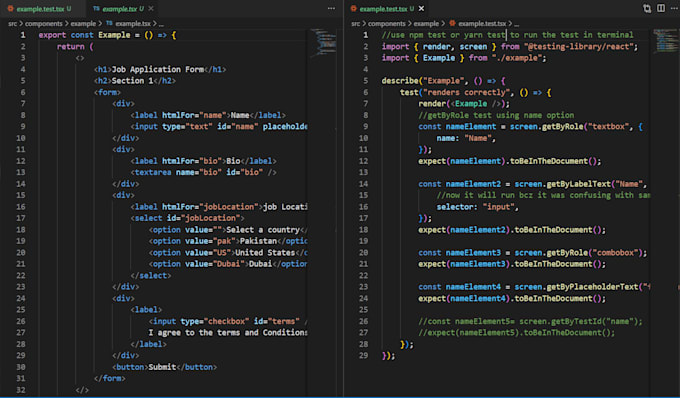680x398 pixels.
Task: Click the Submit button code line
Action: [x=164, y=367]
